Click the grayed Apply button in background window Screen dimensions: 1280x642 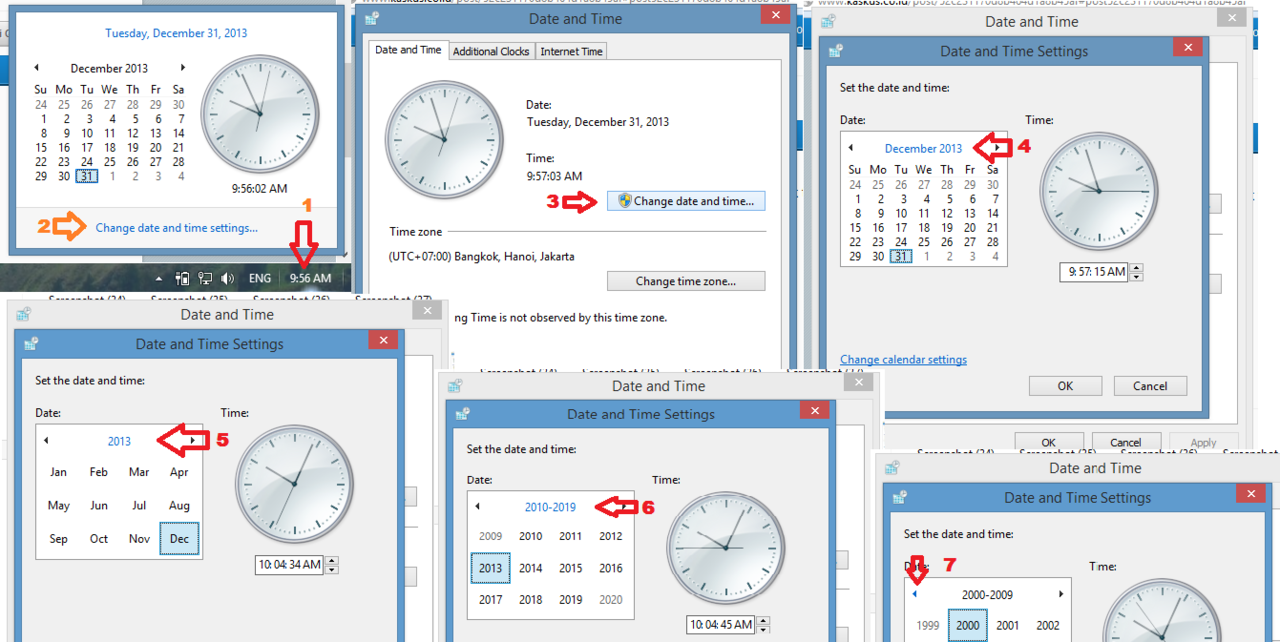1203,443
